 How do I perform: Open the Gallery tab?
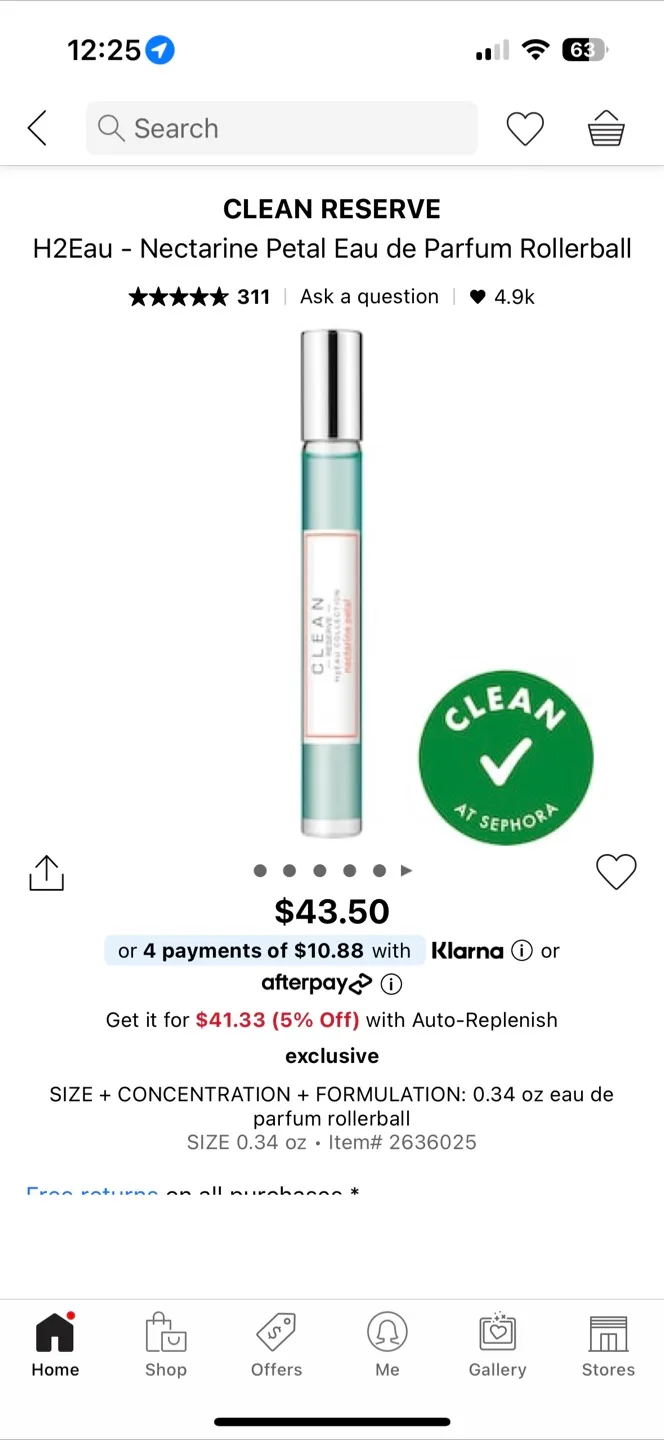(497, 1346)
